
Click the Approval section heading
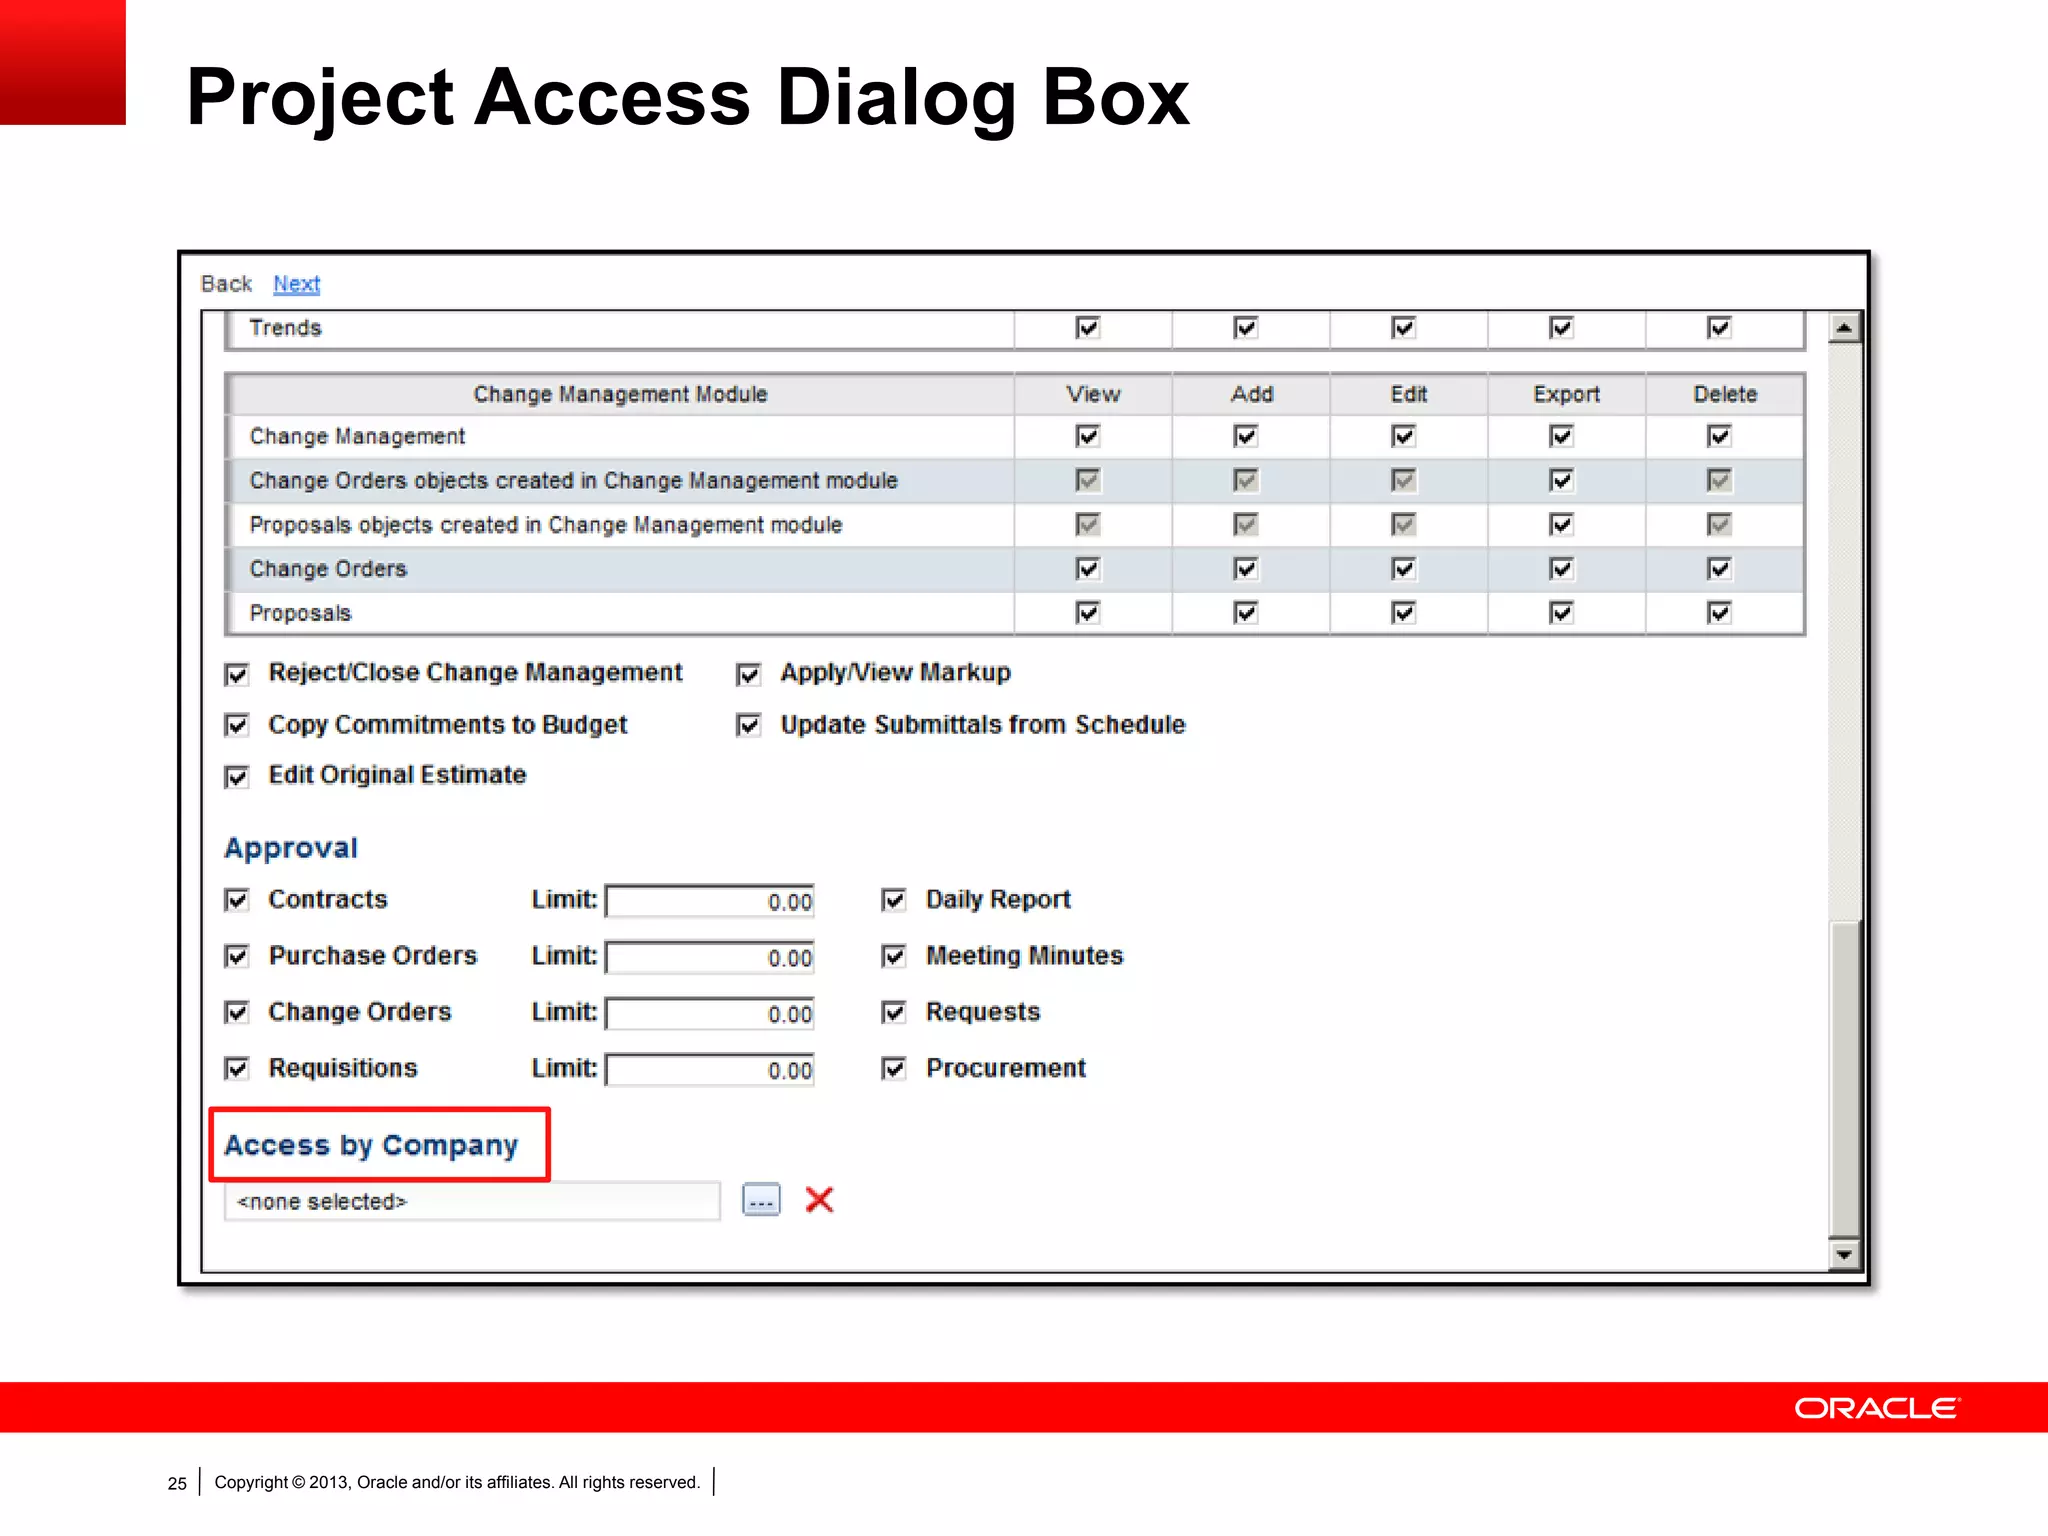[x=290, y=848]
